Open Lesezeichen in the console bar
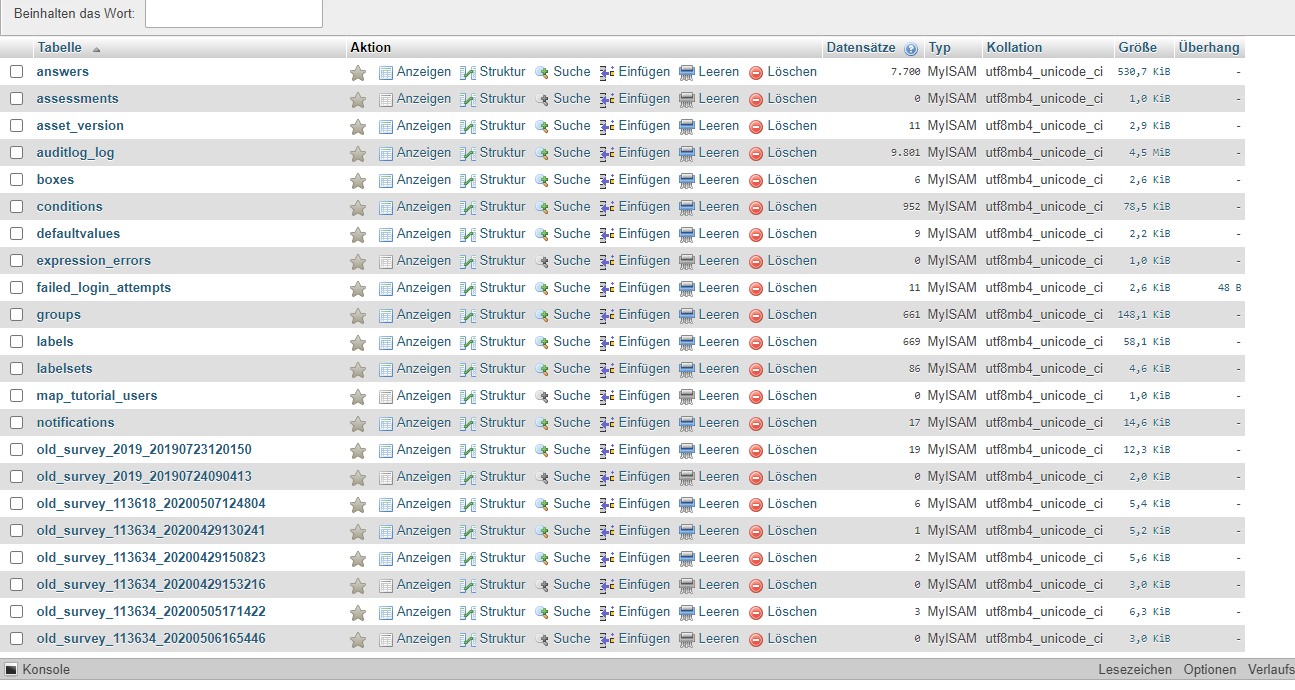Viewport: 1295px width, 690px height. (1135, 669)
